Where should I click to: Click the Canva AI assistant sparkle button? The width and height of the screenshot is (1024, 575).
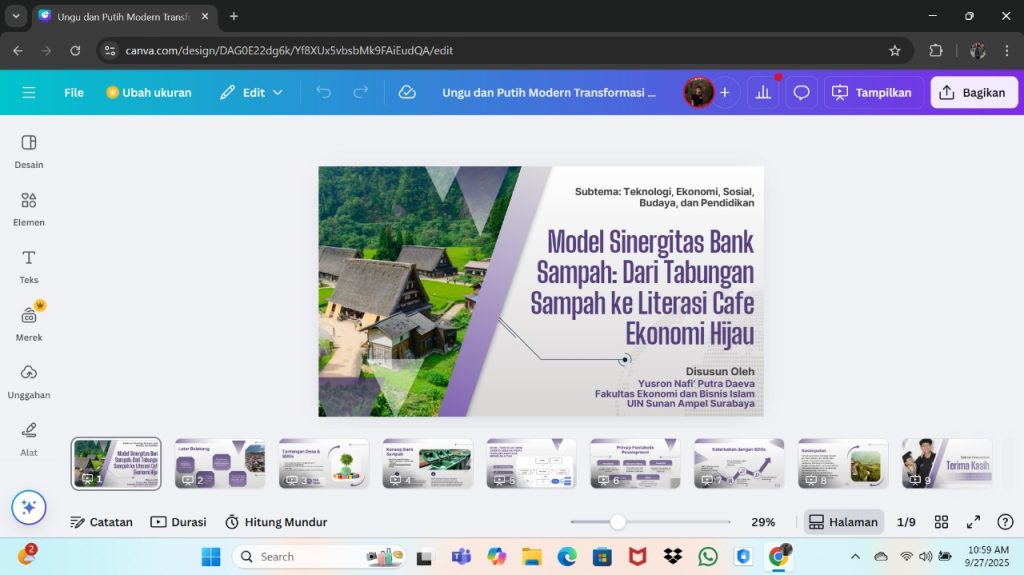pos(29,507)
